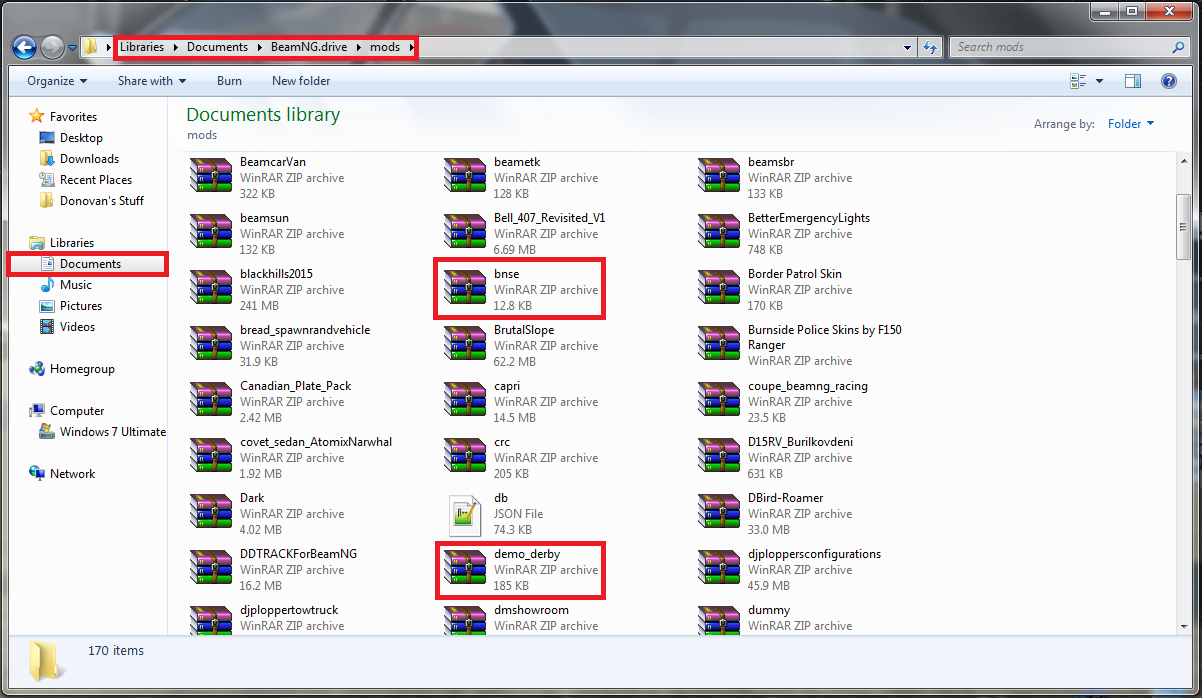Screen dimensions: 1202x698
Task: Open the view options dropdown arrow
Action: pyautogui.click(x=1100, y=81)
